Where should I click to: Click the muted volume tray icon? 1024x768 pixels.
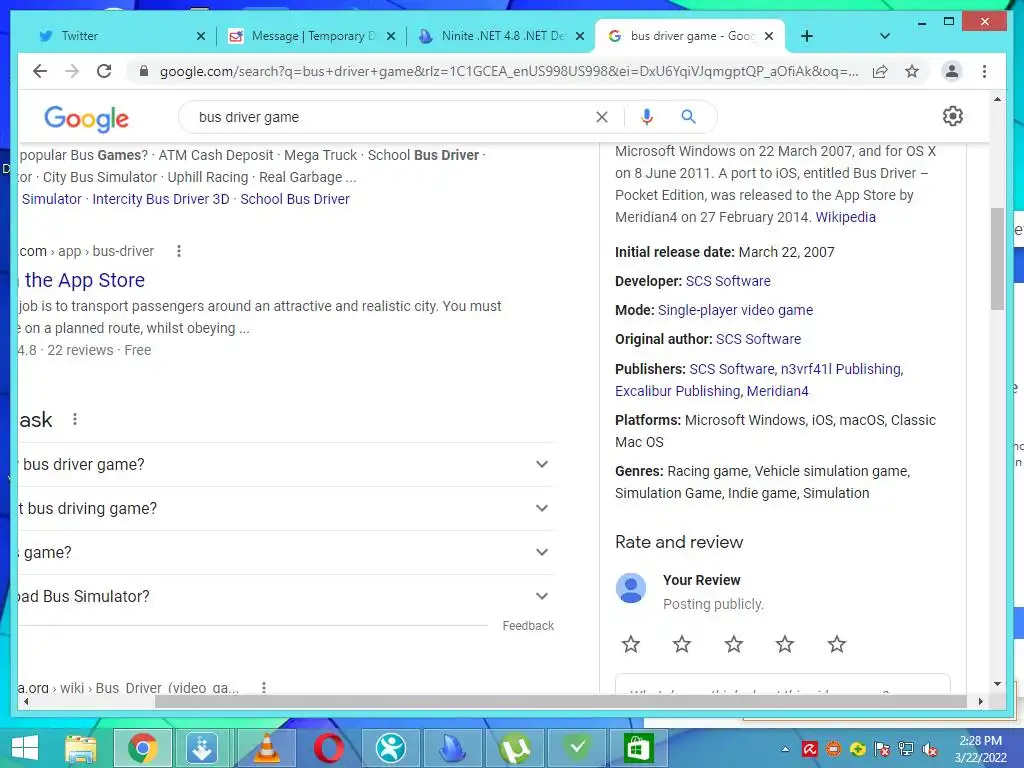(929, 749)
